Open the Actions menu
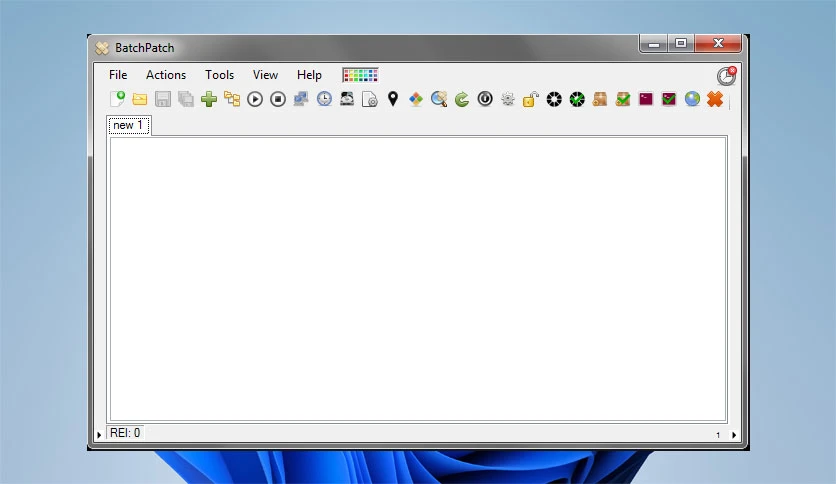The width and height of the screenshot is (836, 484). point(166,75)
